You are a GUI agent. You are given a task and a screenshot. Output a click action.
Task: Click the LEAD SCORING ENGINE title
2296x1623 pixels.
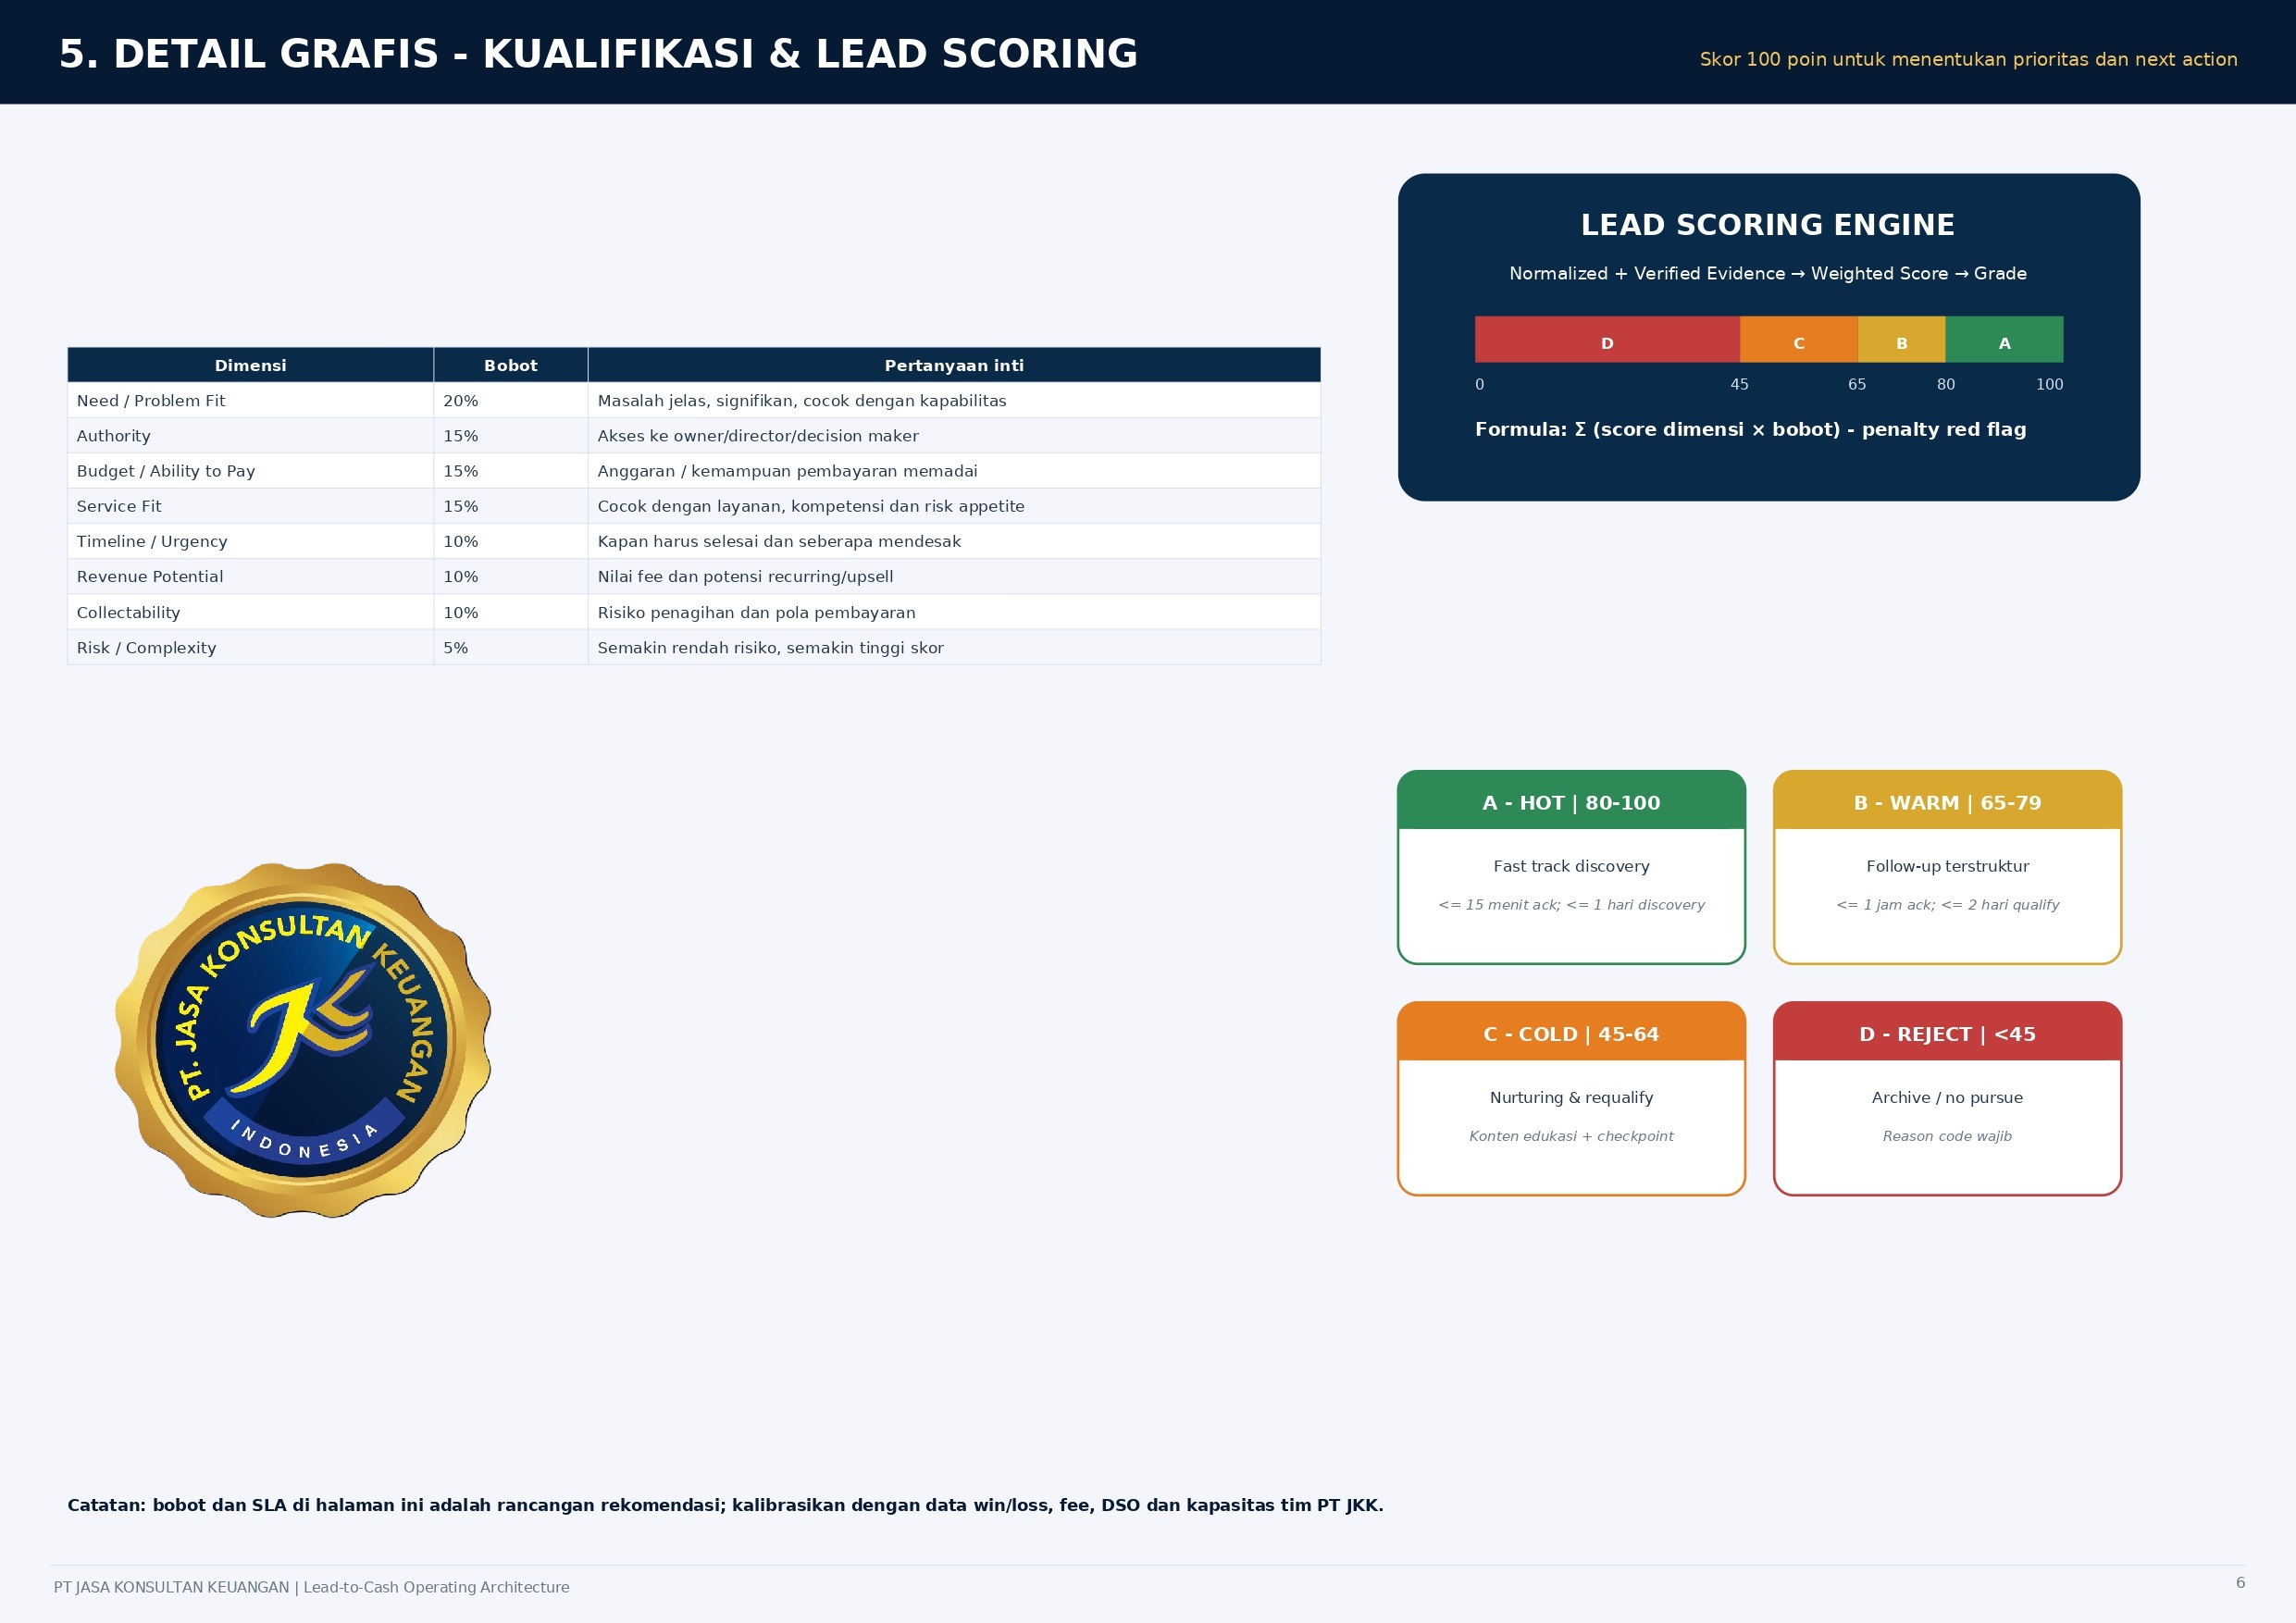pyautogui.click(x=1768, y=225)
